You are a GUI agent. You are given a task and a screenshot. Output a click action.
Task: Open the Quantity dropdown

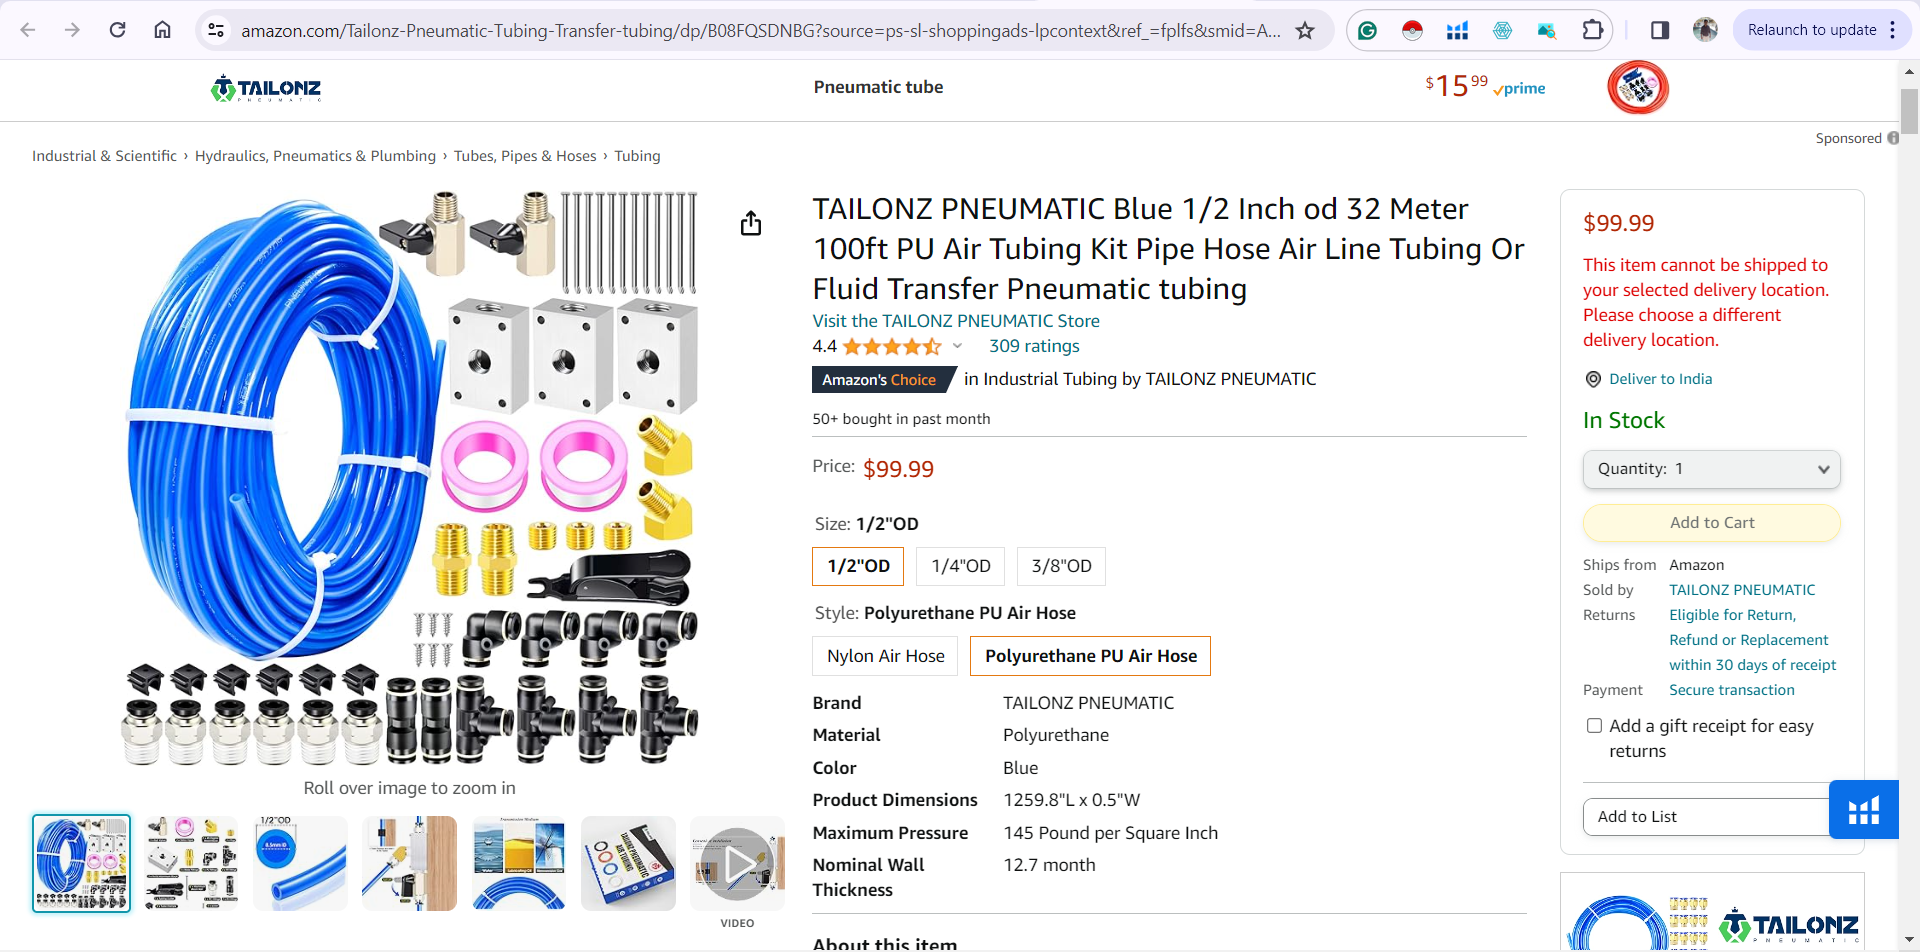point(1711,469)
